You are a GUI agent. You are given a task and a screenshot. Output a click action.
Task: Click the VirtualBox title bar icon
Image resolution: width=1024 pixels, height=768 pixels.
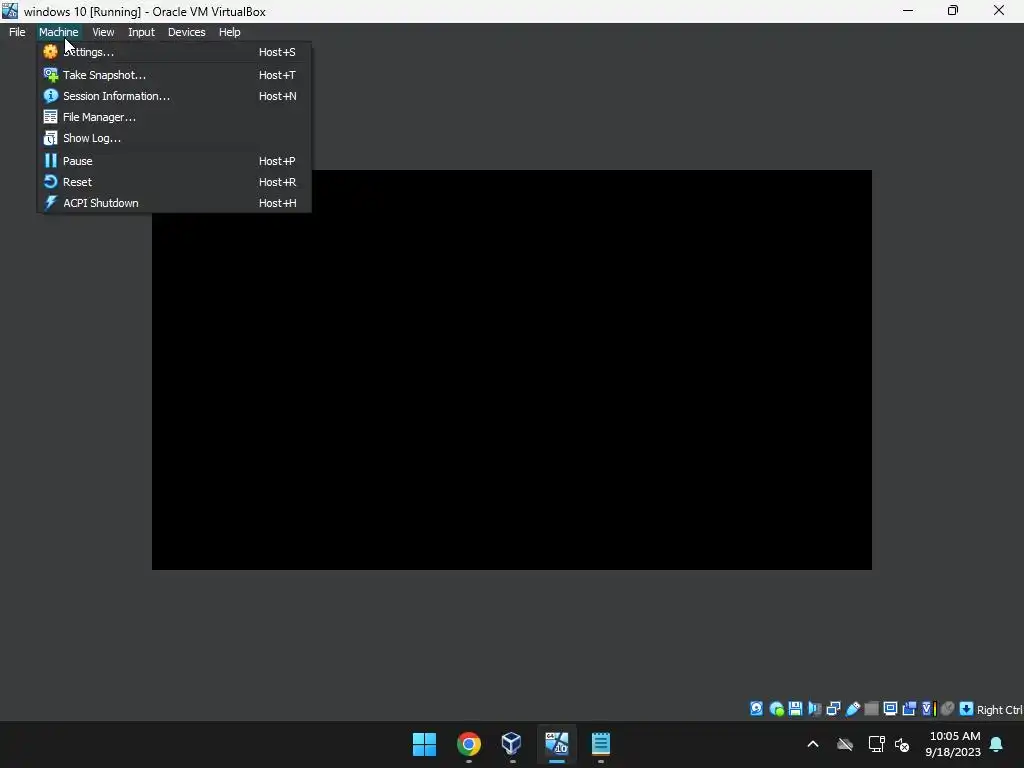pos(10,11)
